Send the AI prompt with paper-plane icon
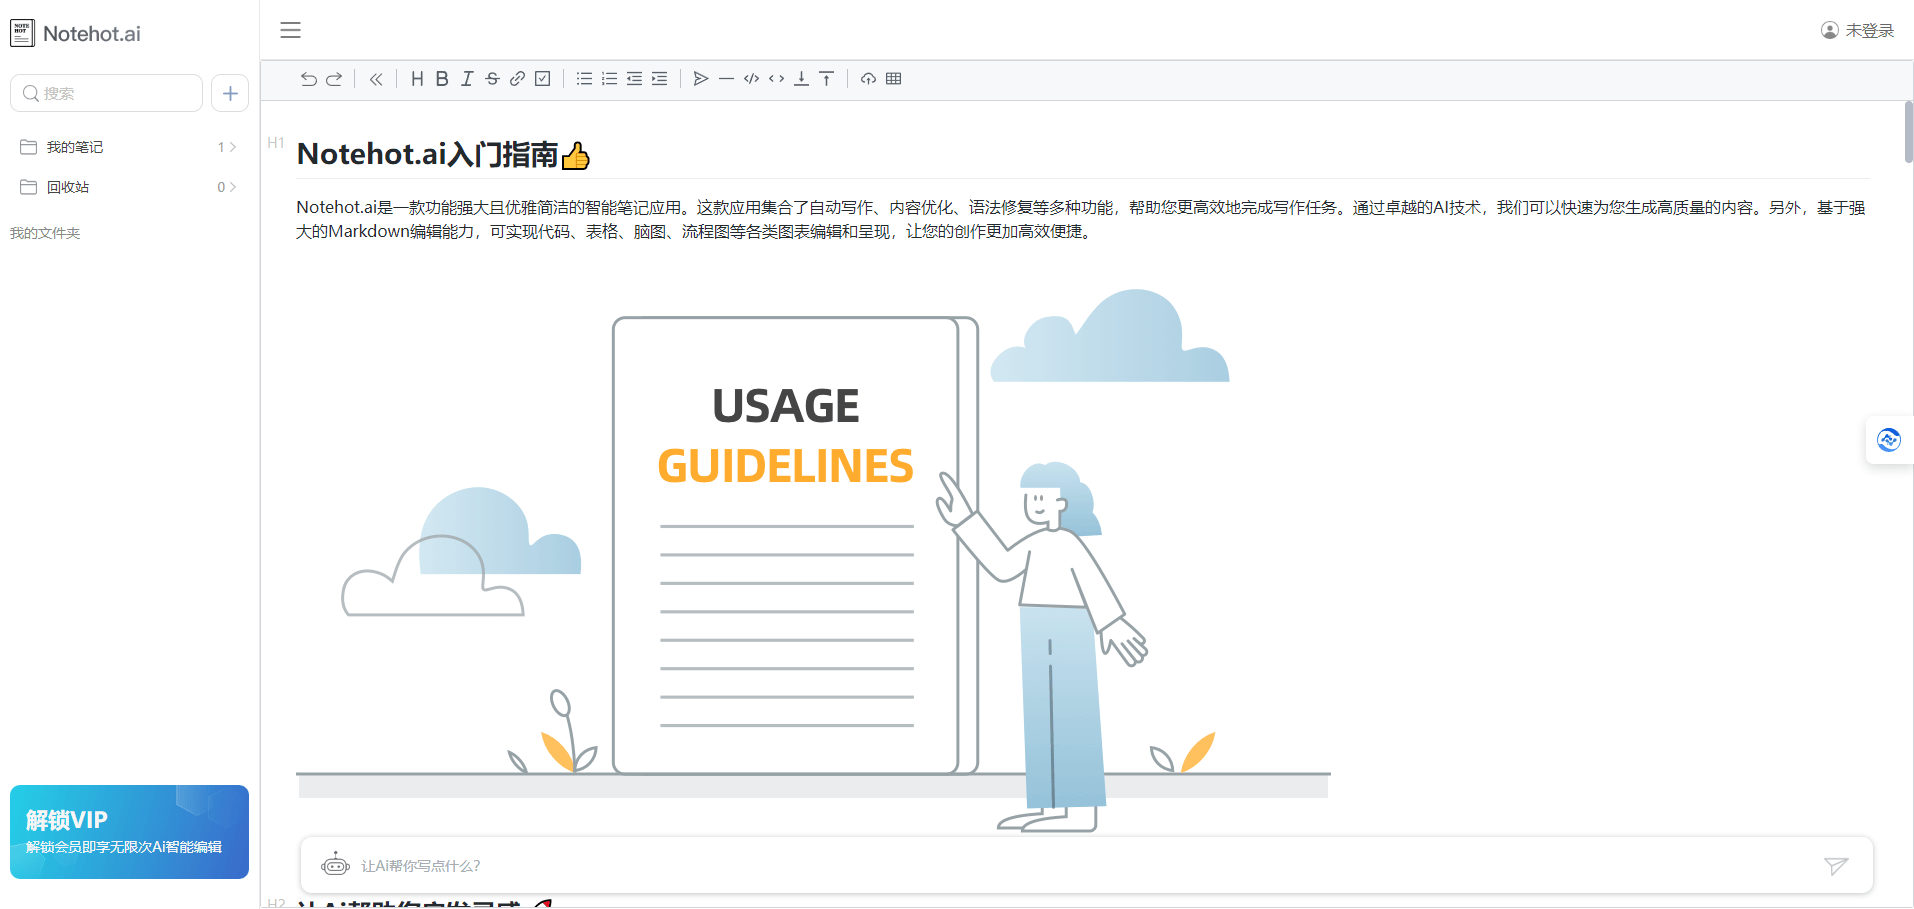 pyautogui.click(x=1836, y=866)
